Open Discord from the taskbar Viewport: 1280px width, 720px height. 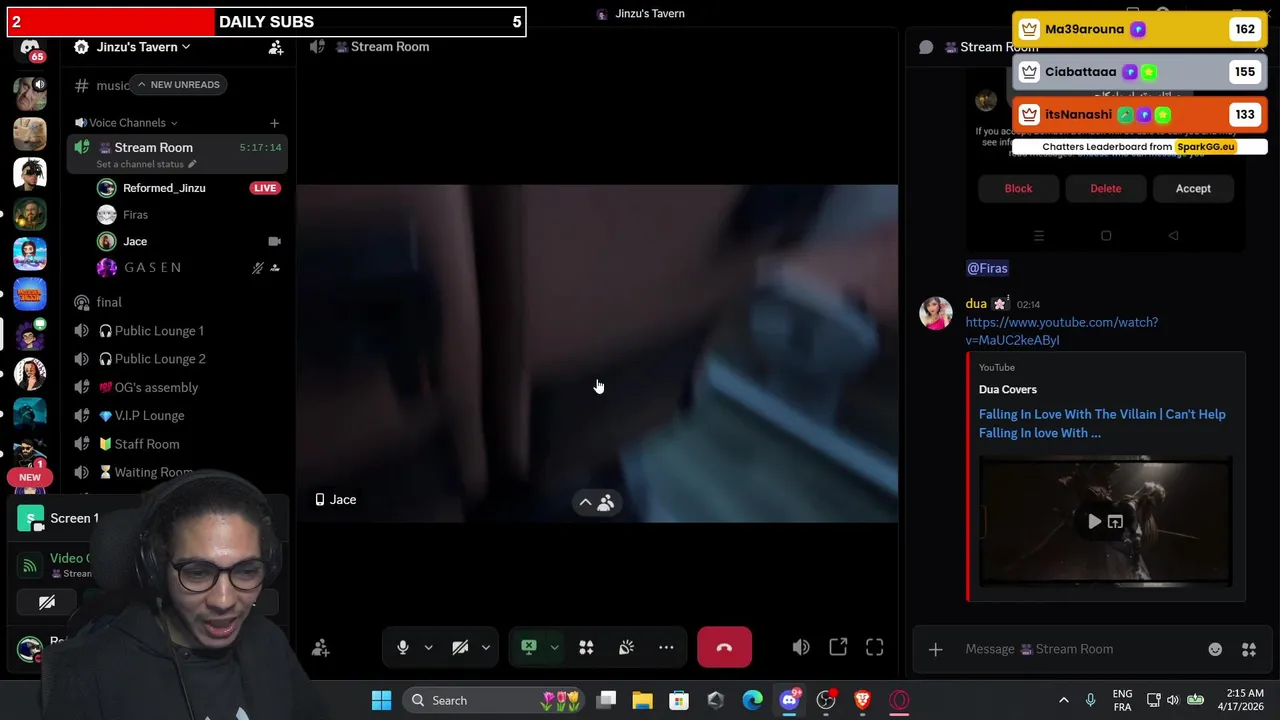click(789, 700)
